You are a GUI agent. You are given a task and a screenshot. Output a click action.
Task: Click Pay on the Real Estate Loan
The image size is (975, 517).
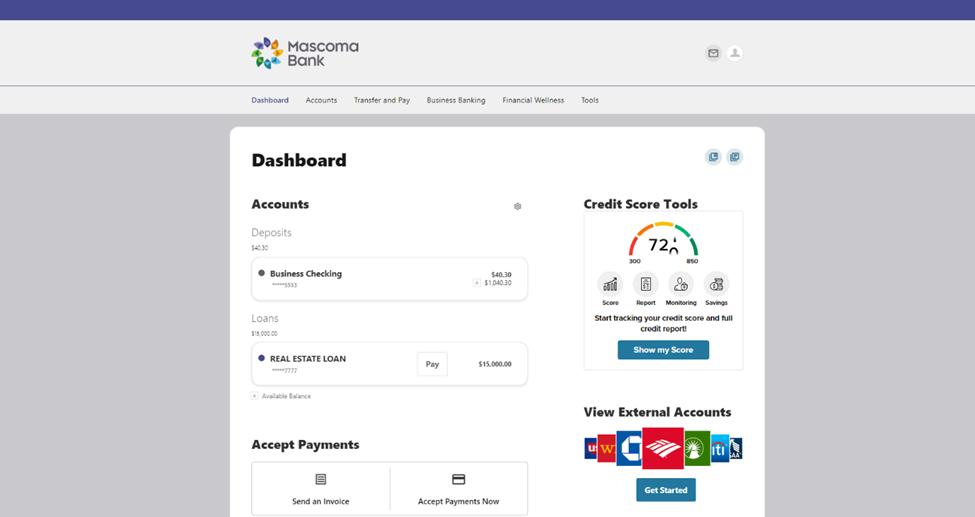pos(432,365)
